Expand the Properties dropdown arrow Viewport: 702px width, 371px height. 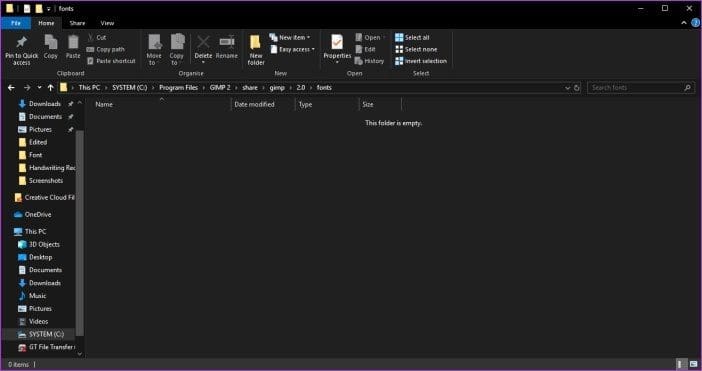[x=337, y=63]
